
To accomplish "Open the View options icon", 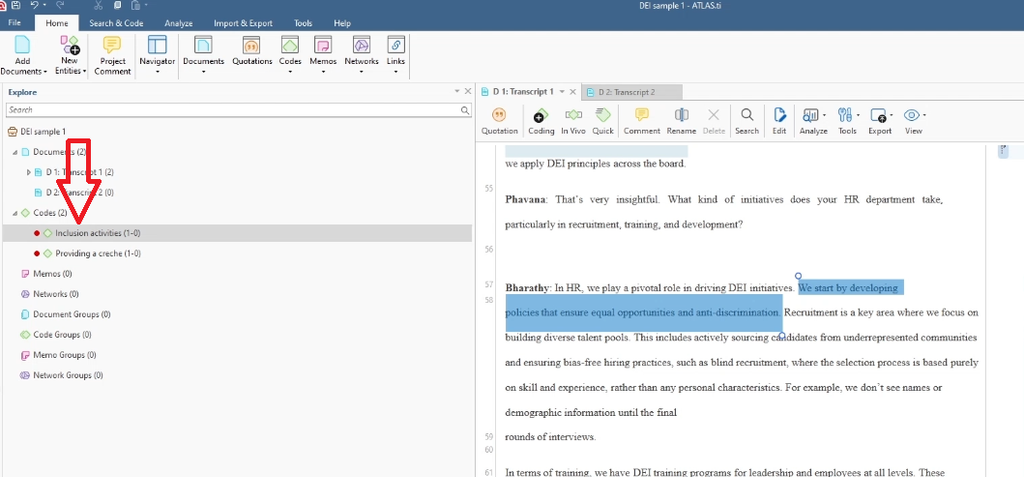I will point(912,116).
